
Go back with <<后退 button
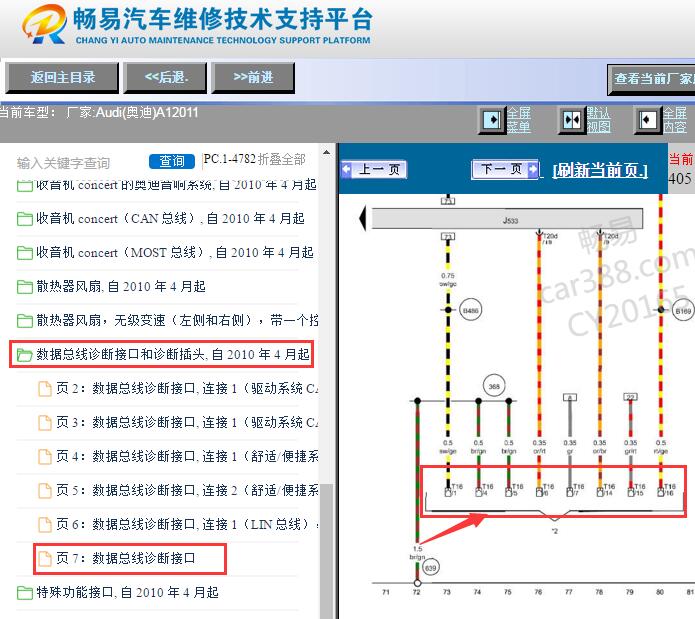coord(166,78)
